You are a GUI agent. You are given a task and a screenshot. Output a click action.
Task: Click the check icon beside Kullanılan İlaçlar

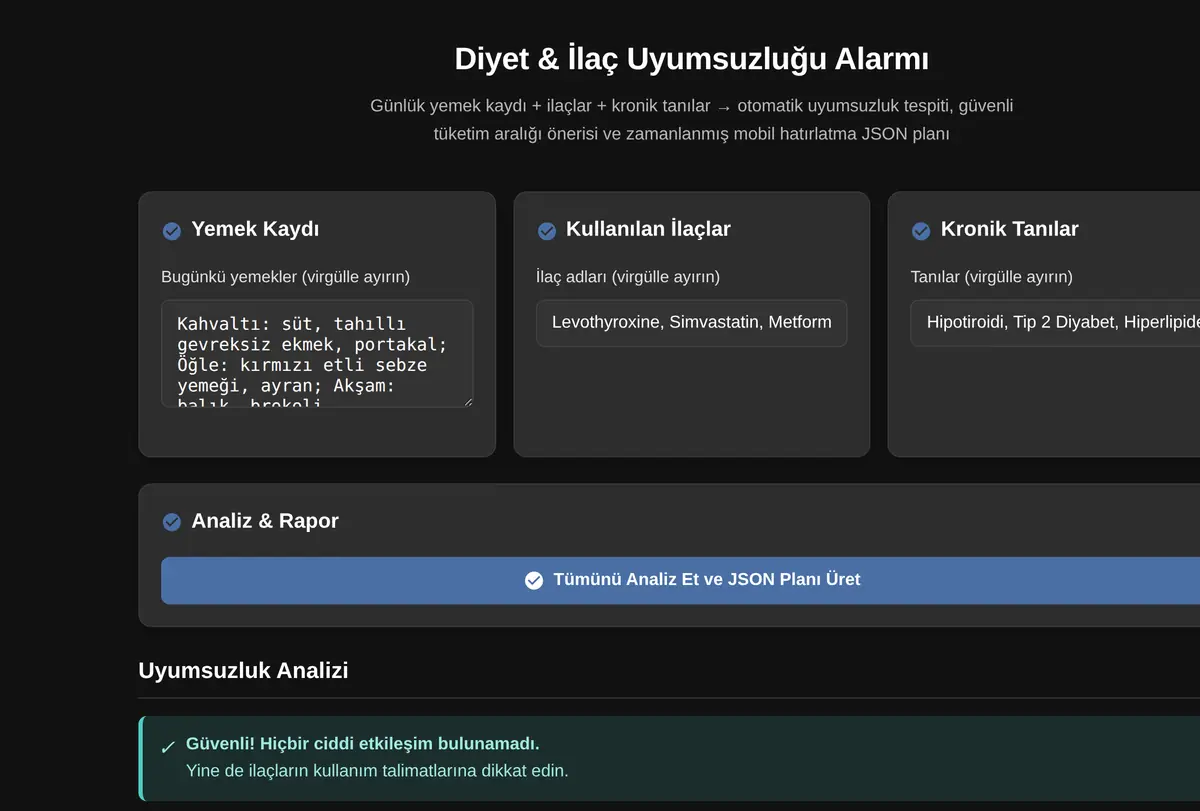tap(547, 231)
